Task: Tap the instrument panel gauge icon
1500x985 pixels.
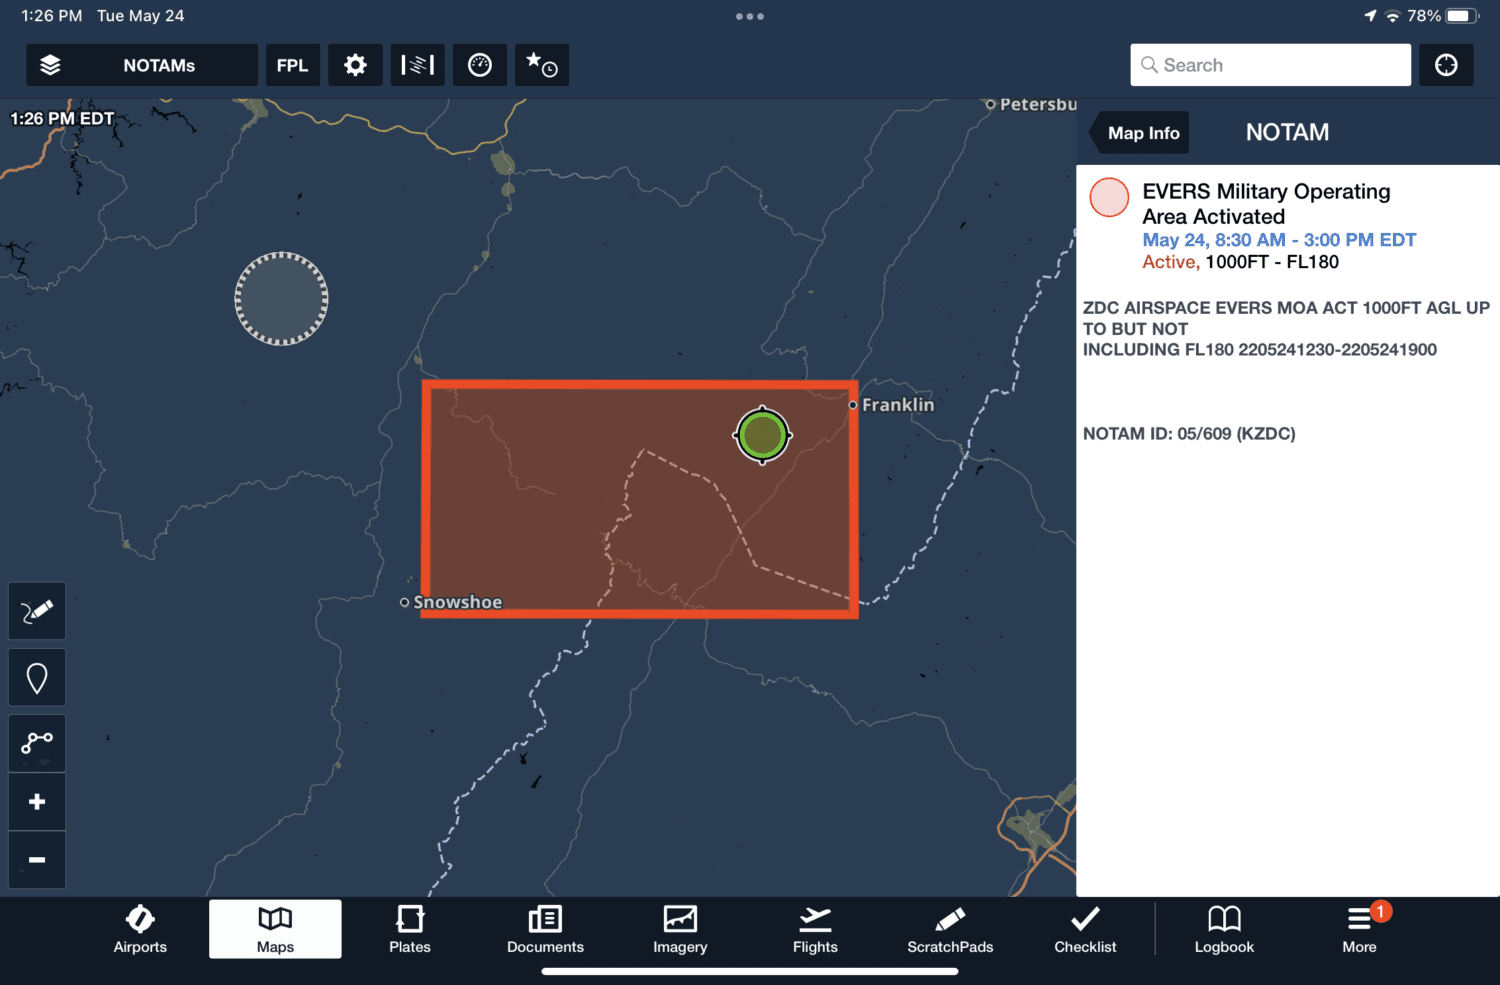Action: click(x=479, y=64)
